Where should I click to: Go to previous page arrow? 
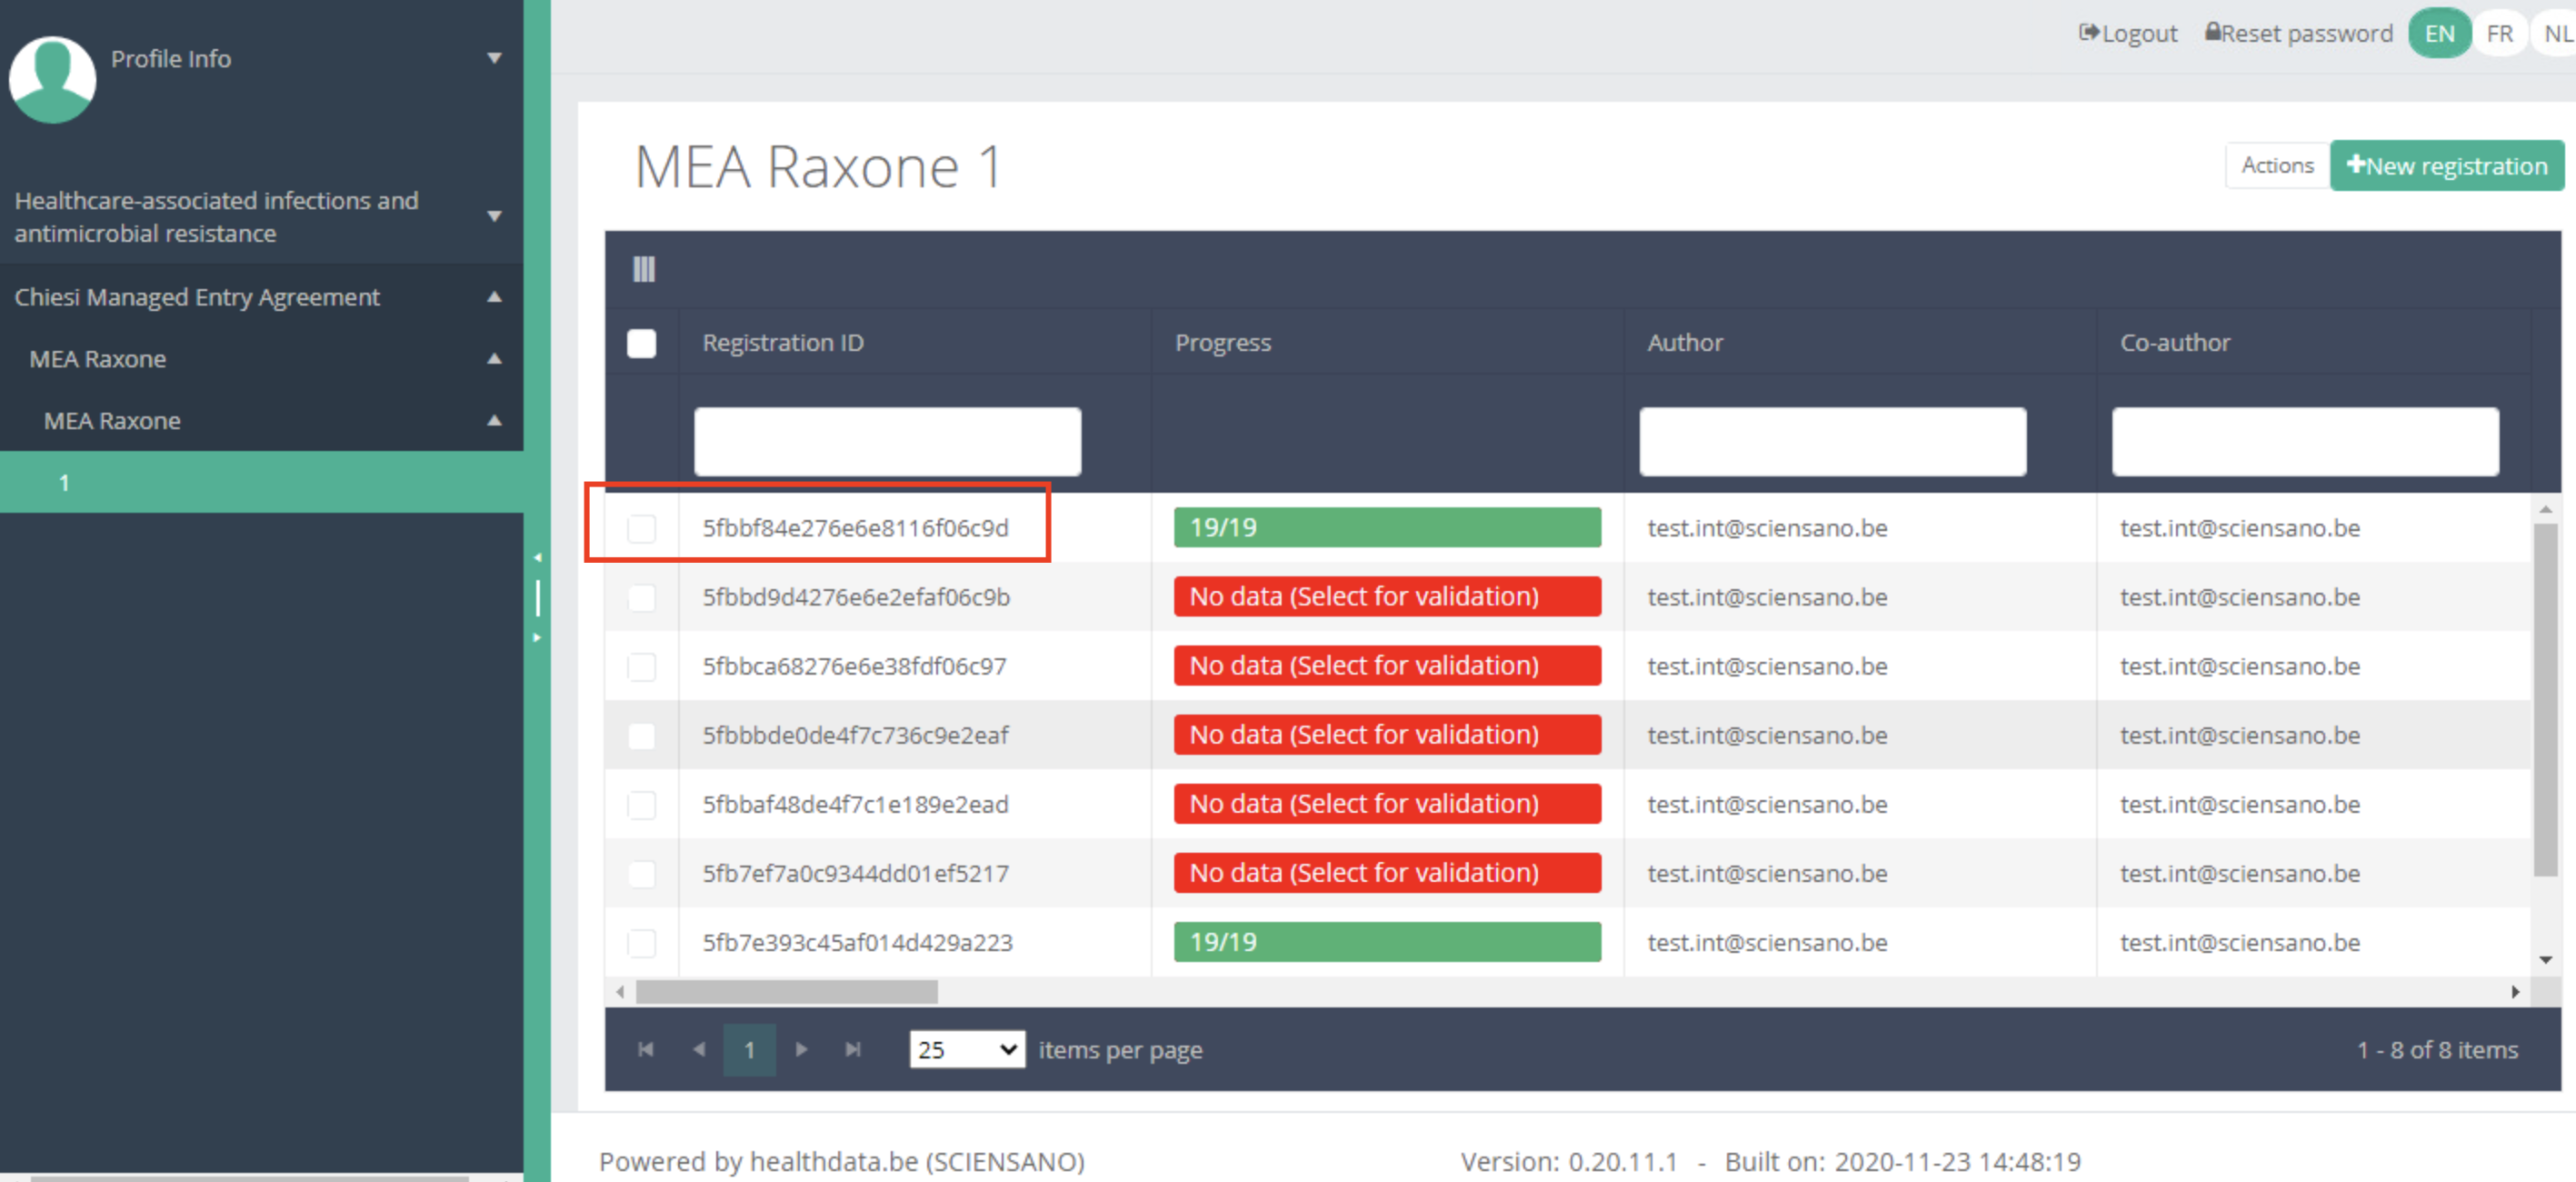[x=699, y=1049]
